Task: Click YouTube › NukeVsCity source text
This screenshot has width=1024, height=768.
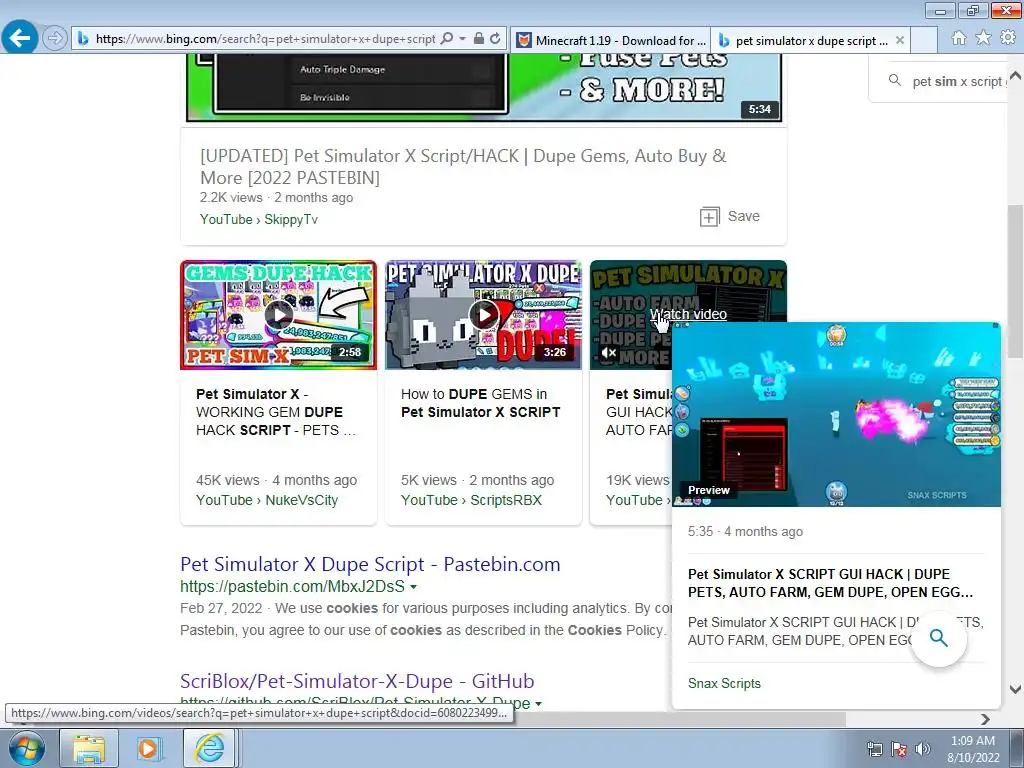Action: click(x=267, y=500)
